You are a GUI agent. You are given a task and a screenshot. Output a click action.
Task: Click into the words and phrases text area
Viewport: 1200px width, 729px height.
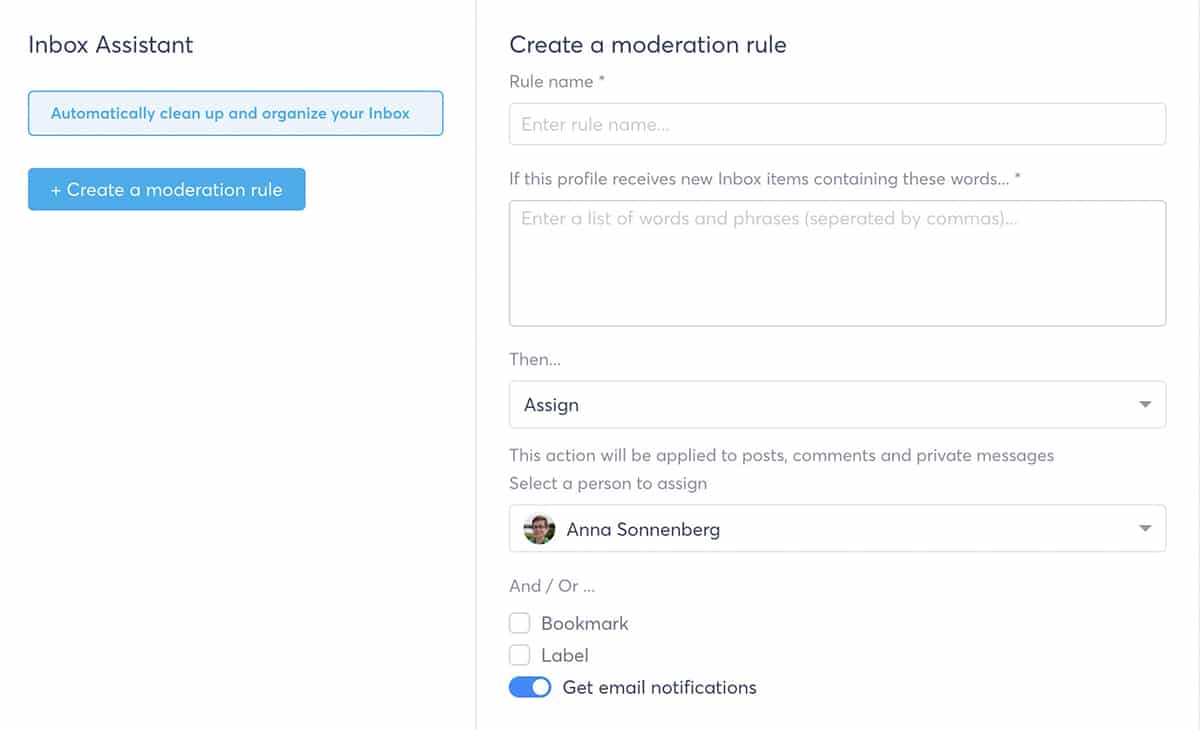(x=836, y=263)
